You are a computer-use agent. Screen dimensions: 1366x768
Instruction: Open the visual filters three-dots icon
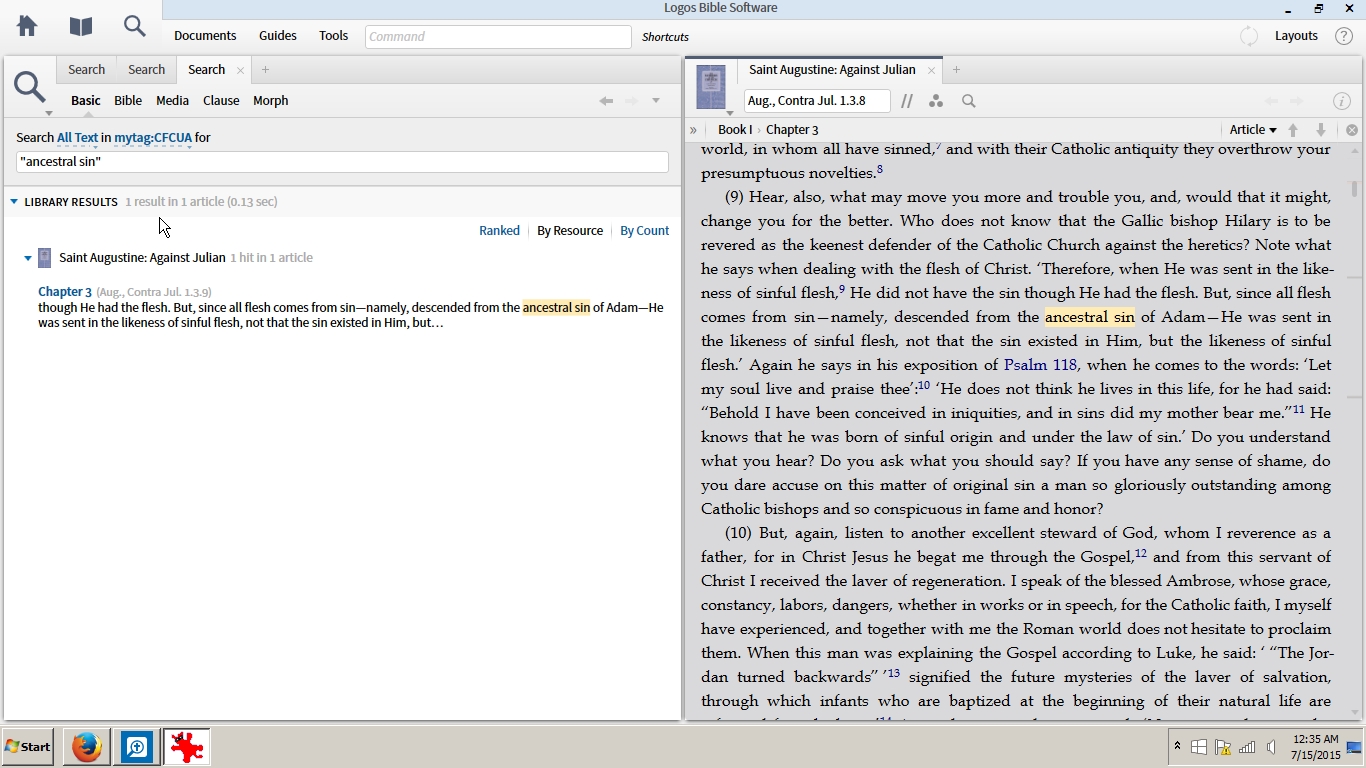(x=936, y=101)
